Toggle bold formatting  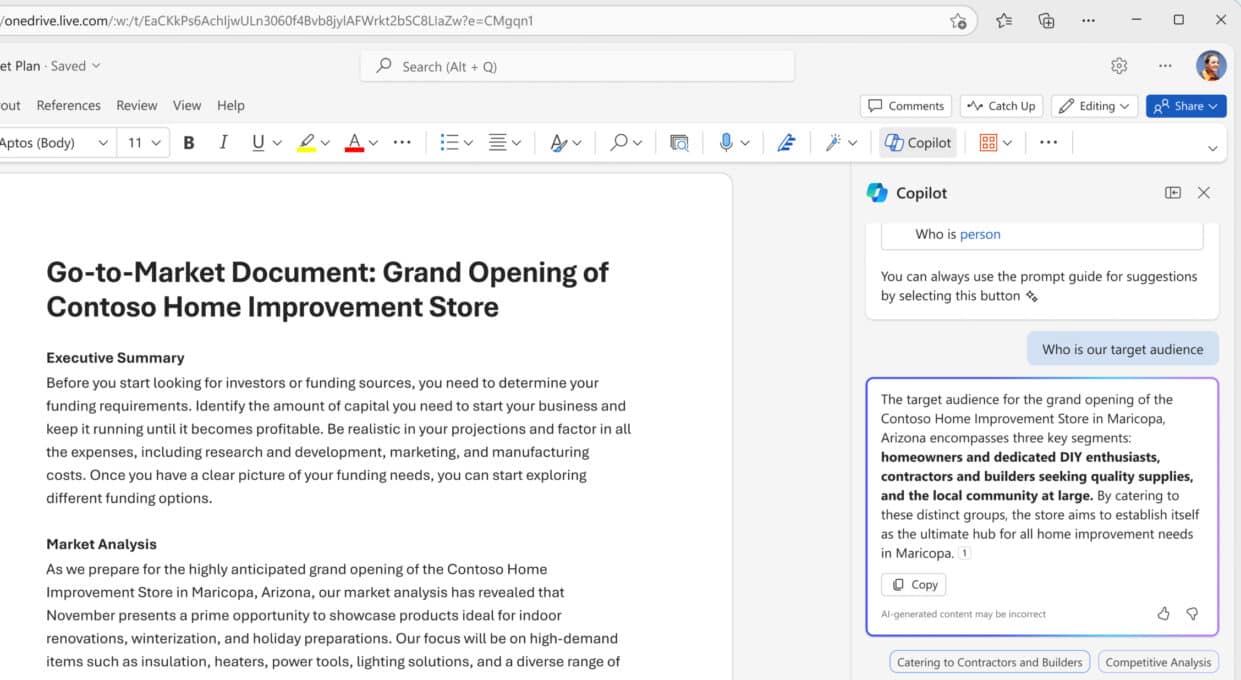189,143
